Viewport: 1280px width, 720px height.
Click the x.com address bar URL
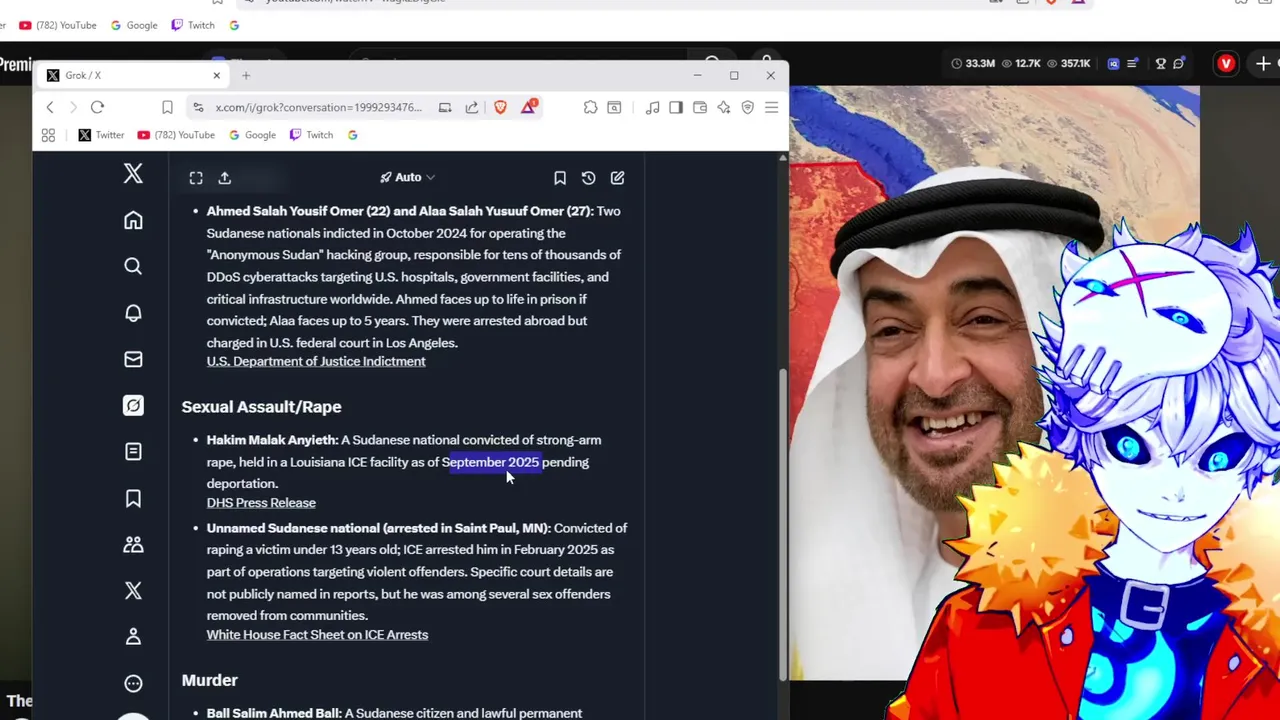[x=319, y=107]
